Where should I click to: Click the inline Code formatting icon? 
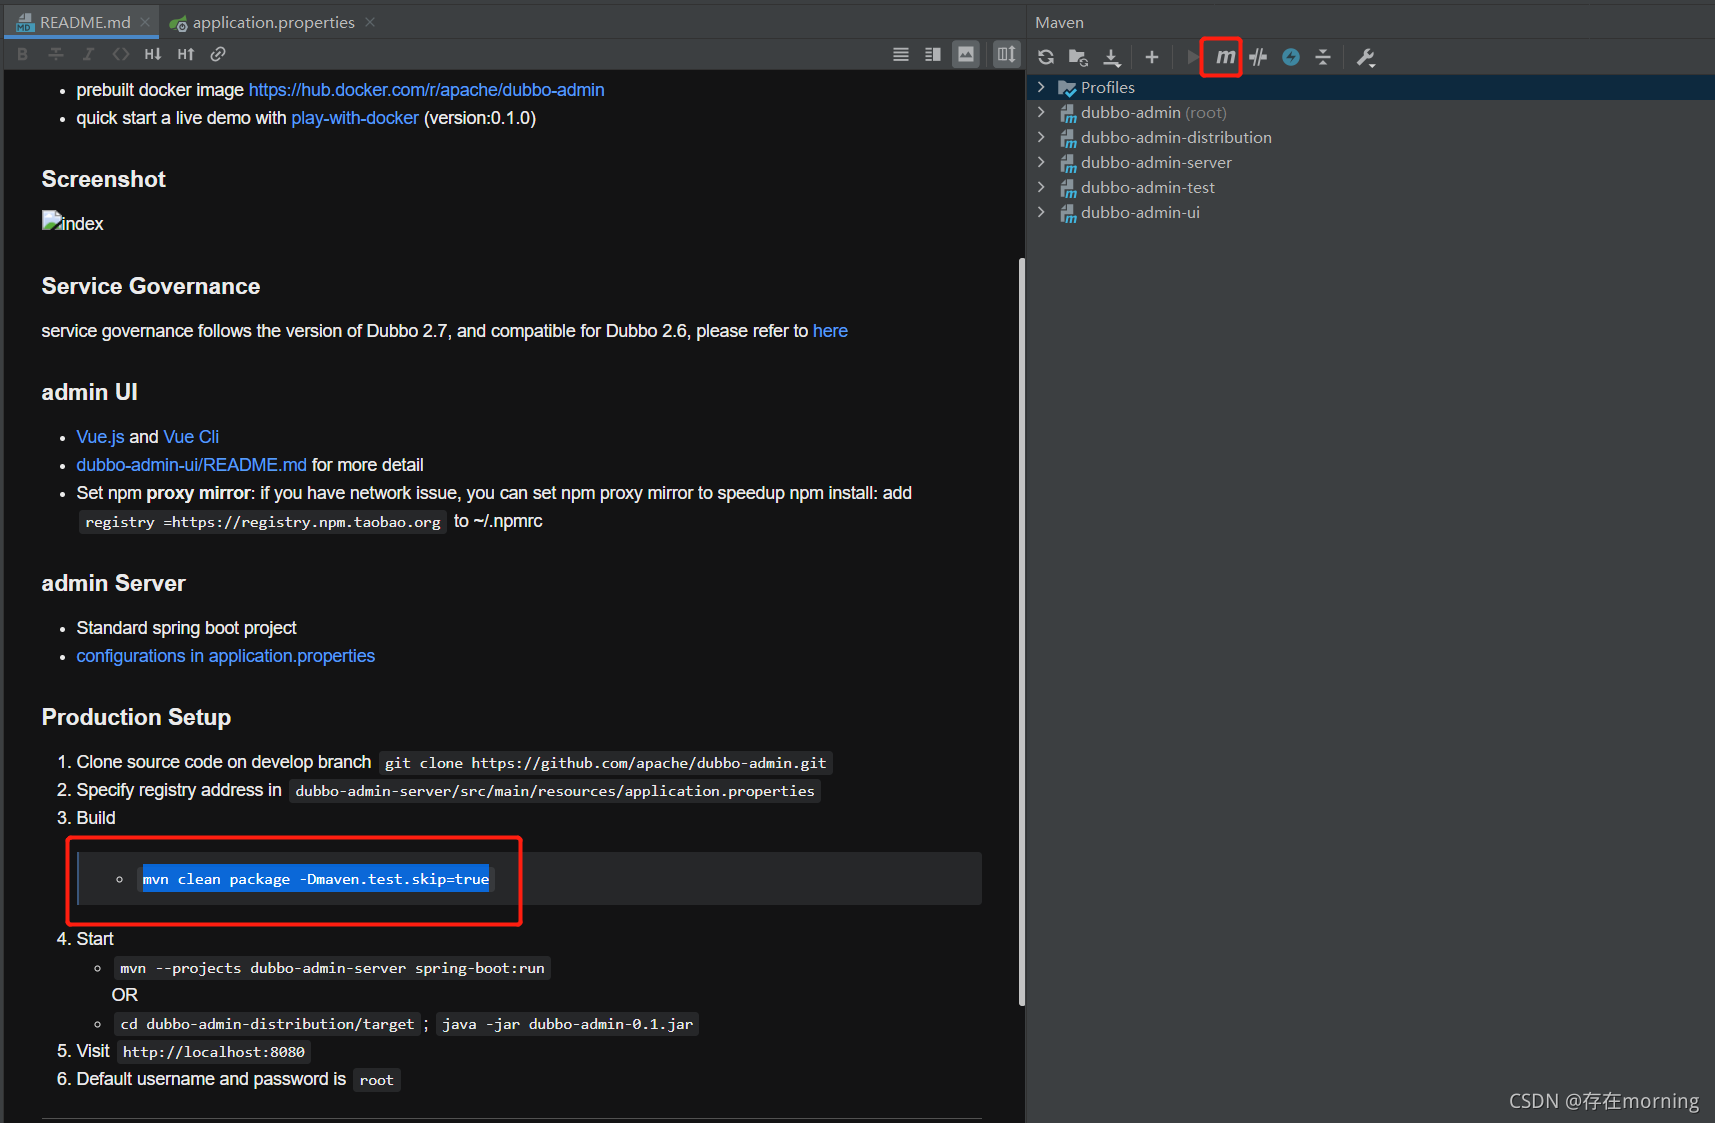coord(121,54)
